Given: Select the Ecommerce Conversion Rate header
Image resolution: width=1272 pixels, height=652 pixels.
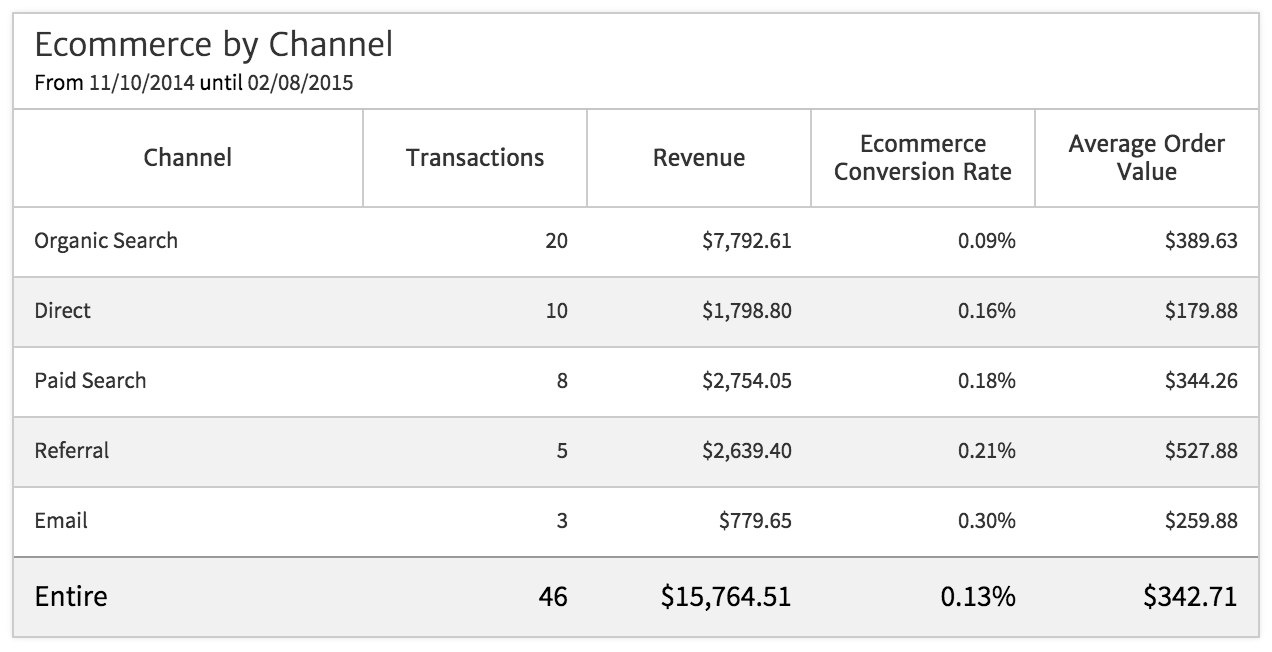Looking at the screenshot, I should (922, 158).
